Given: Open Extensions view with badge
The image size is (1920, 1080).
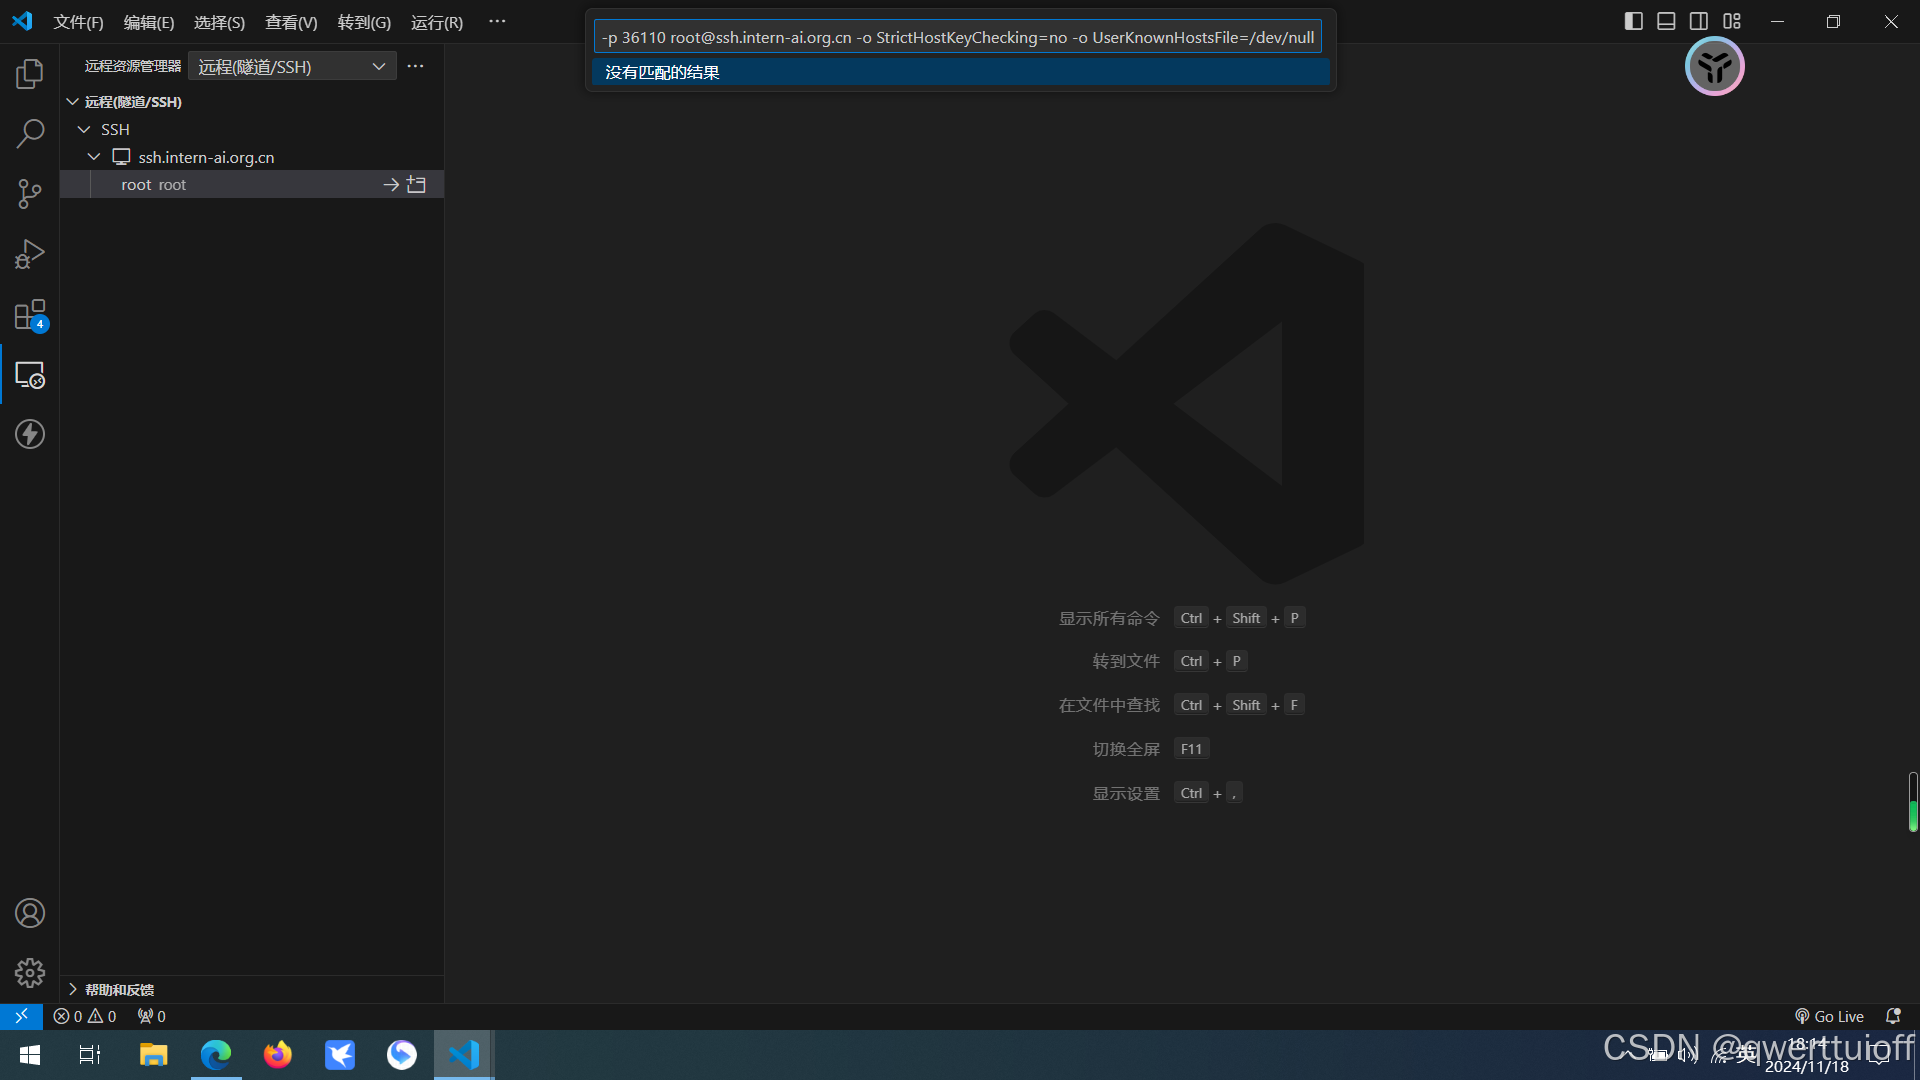Looking at the screenshot, I should [x=30, y=315].
